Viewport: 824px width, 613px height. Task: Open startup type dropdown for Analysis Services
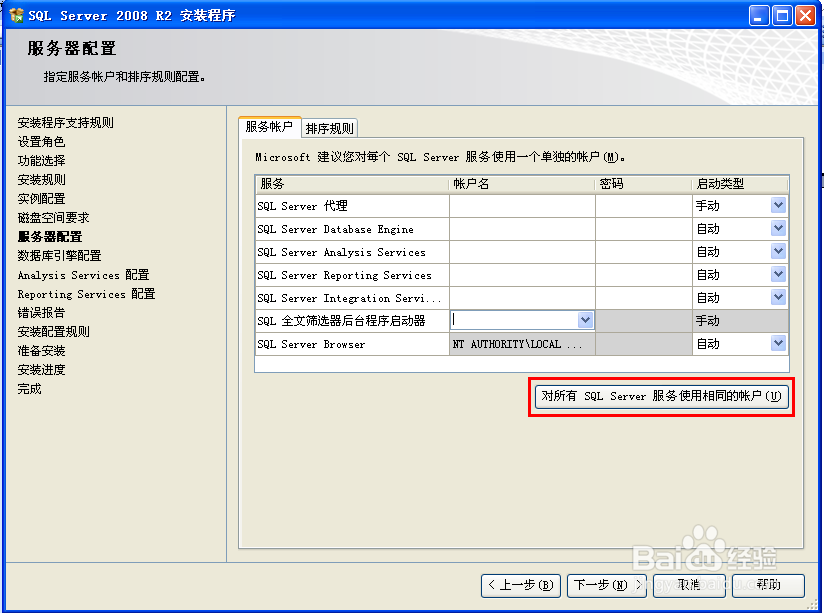(x=776, y=251)
